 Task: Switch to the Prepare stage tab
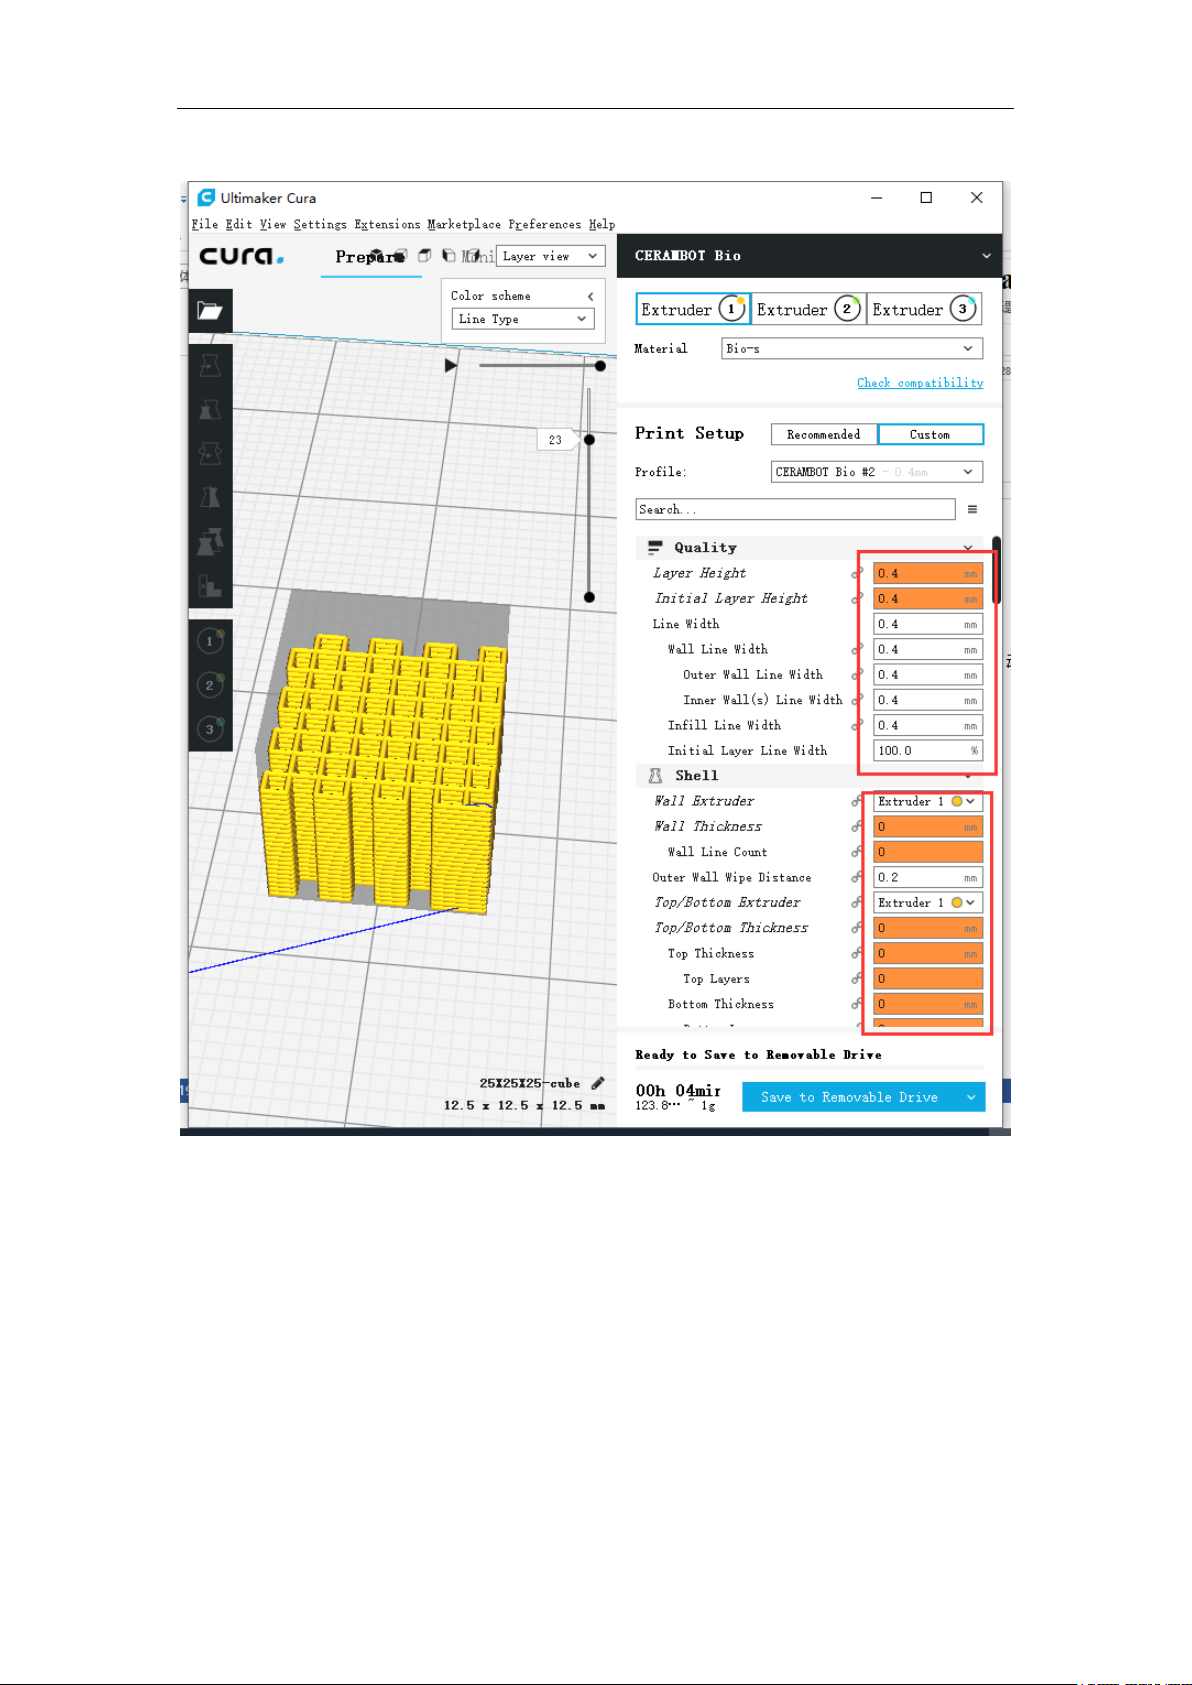point(370,257)
